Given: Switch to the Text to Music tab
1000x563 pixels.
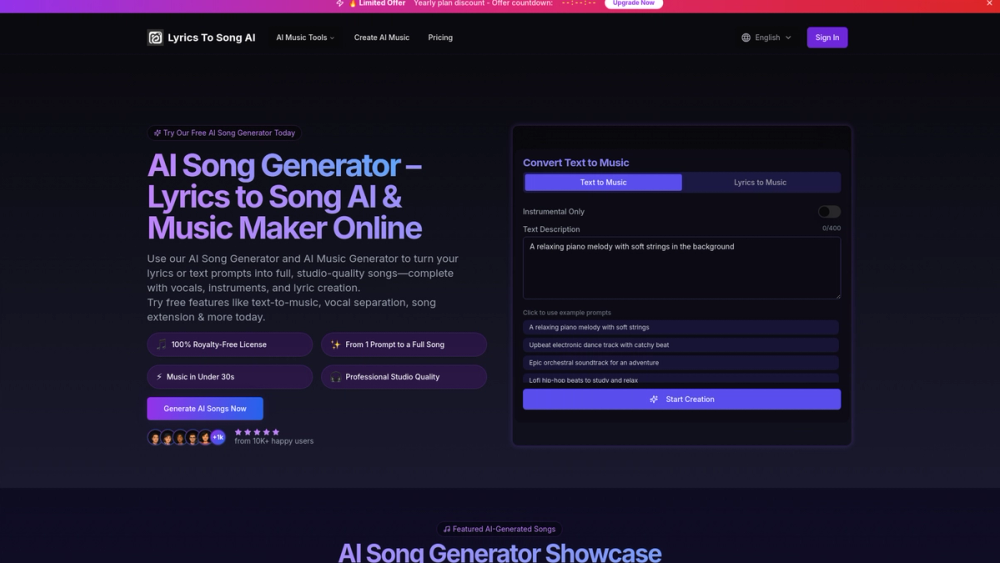Looking at the screenshot, I should (x=603, y=182).
